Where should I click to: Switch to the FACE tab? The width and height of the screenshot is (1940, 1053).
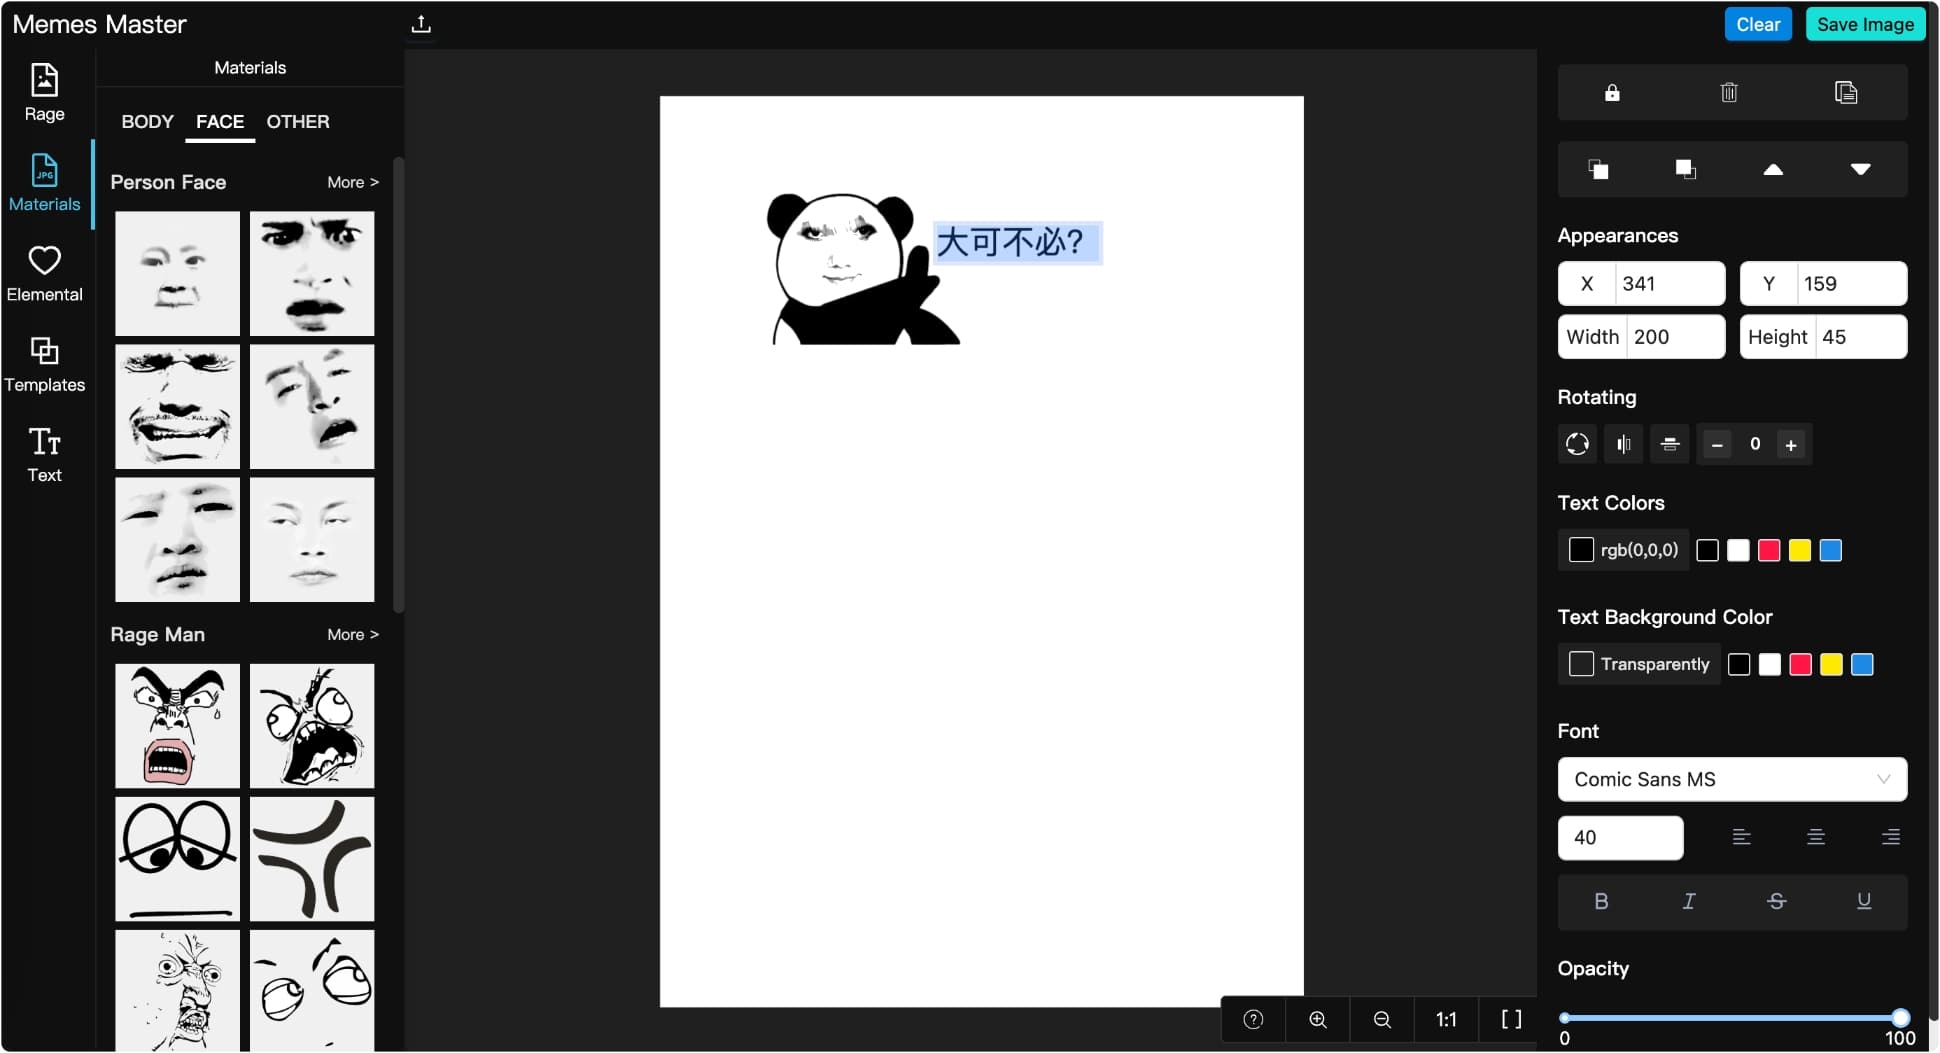pos(220,121)
